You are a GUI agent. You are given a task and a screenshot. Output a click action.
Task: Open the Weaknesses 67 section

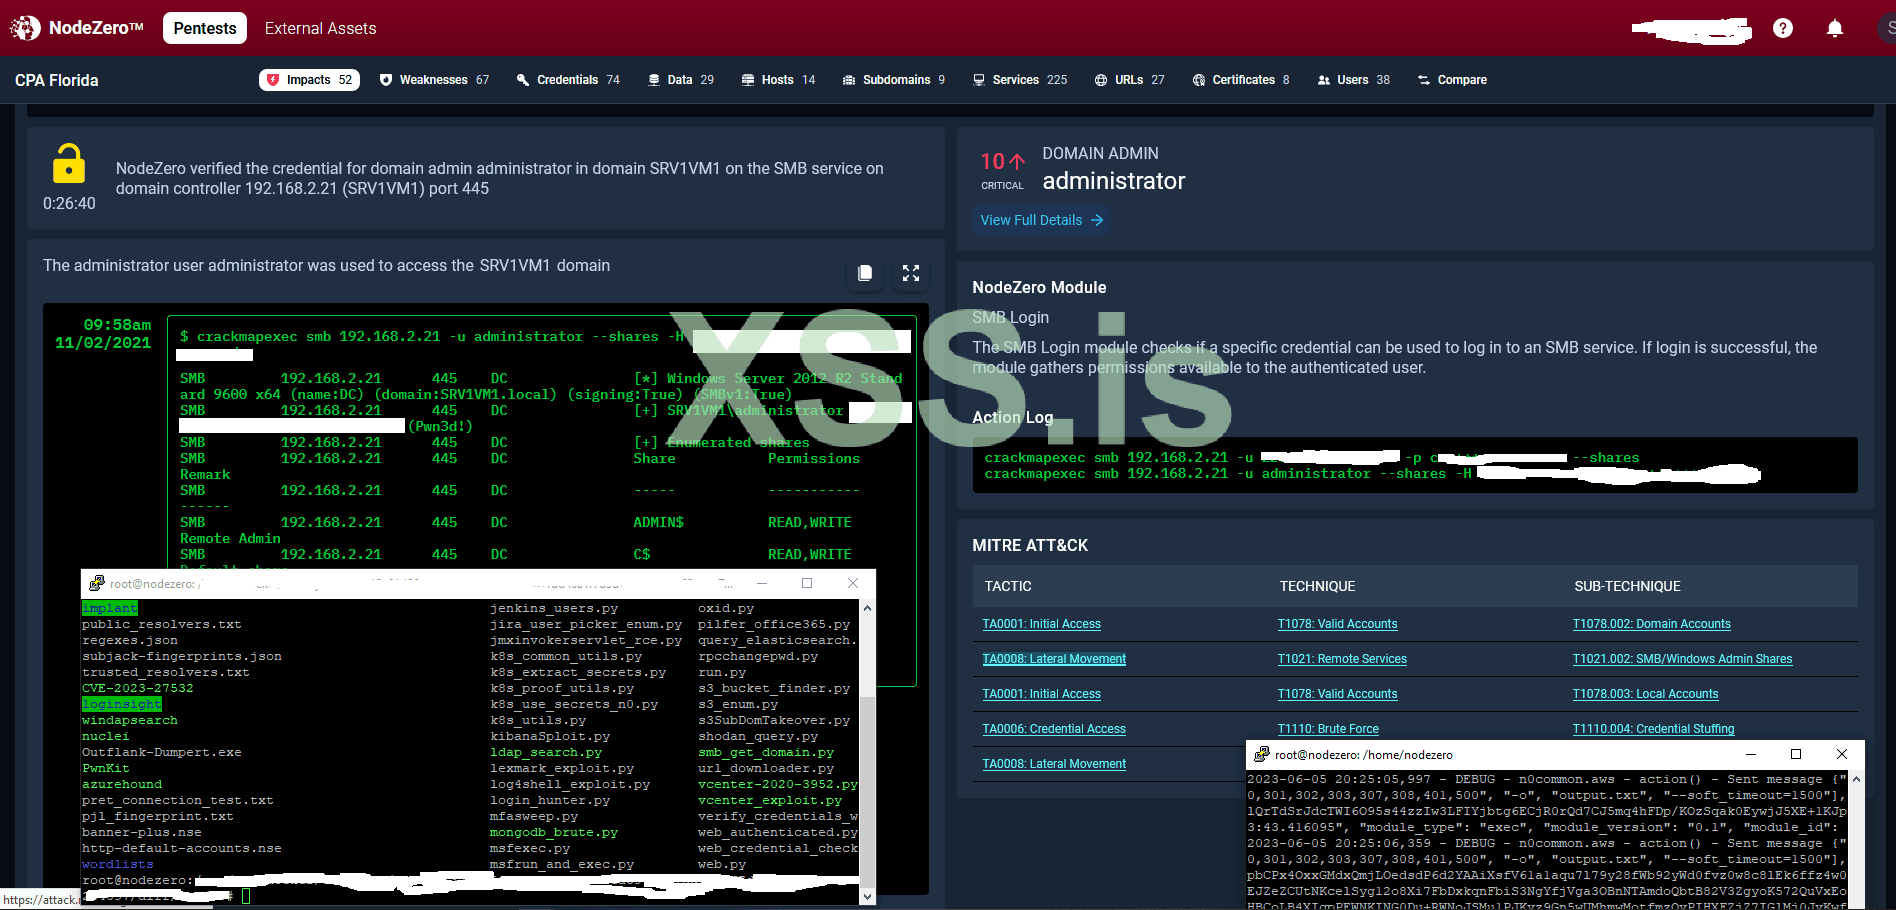[x=434, y=80]
